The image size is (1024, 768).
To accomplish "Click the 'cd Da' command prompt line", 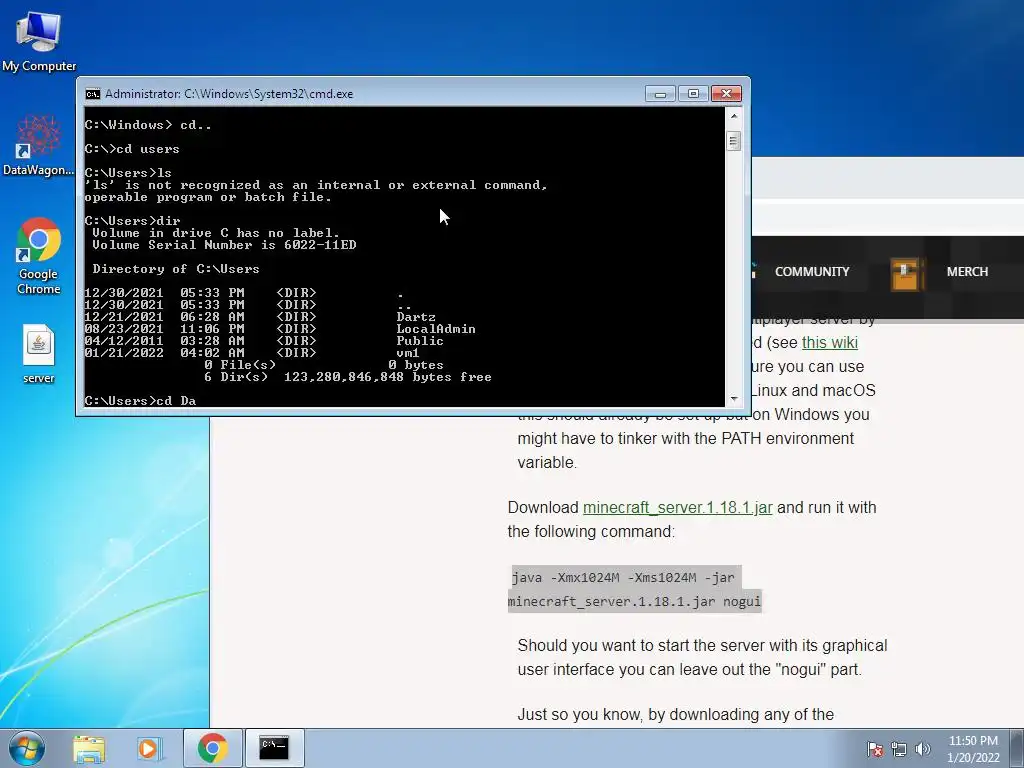I will point(140,400).
